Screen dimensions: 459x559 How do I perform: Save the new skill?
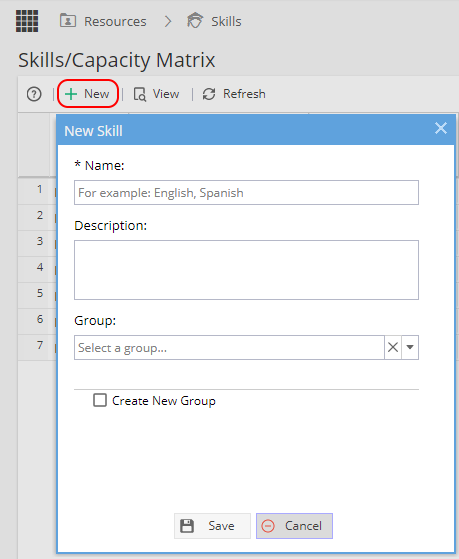[x=212, y=526]
